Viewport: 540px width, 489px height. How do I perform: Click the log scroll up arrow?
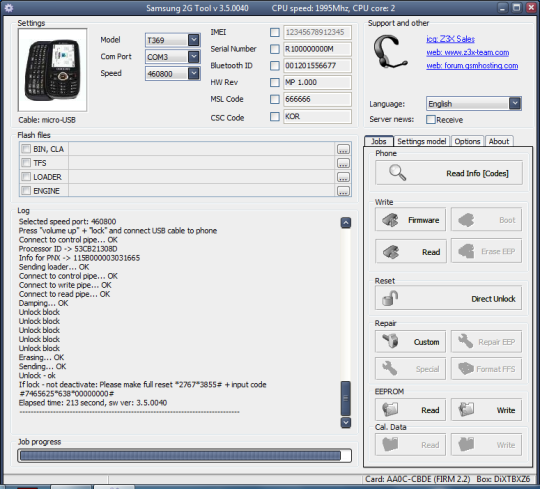point(346,223)
